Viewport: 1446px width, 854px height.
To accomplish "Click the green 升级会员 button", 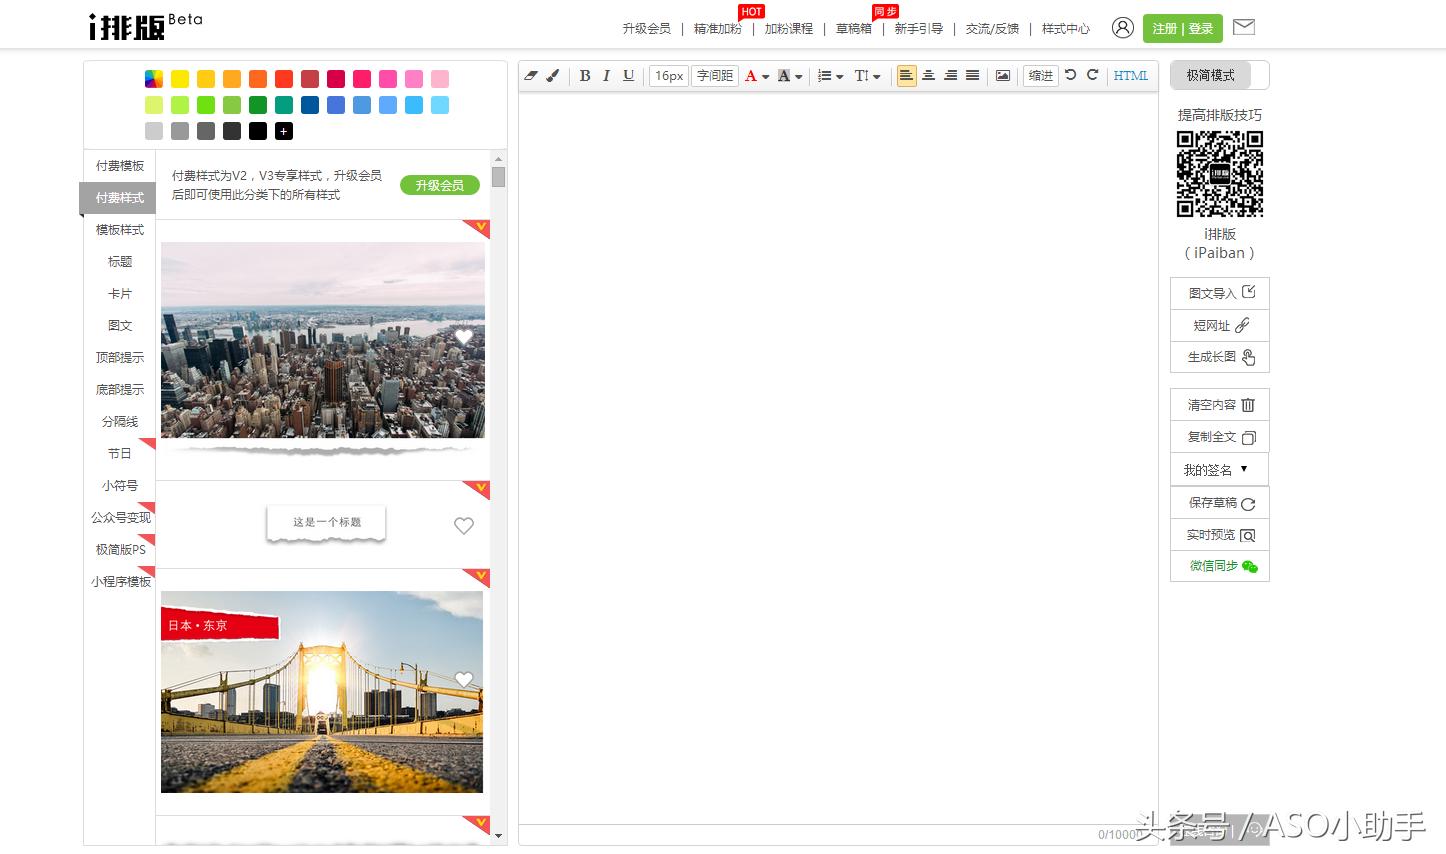I will point(439,185).
